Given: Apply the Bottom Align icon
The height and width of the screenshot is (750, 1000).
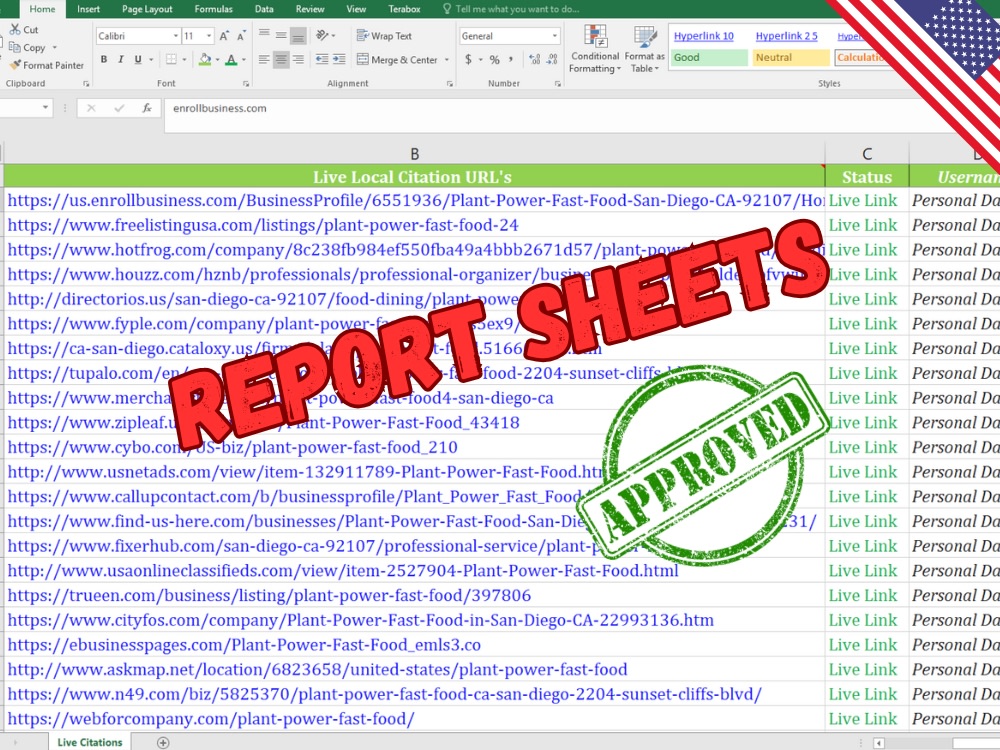Looking at the screenshot, I should tap(298, 36).
